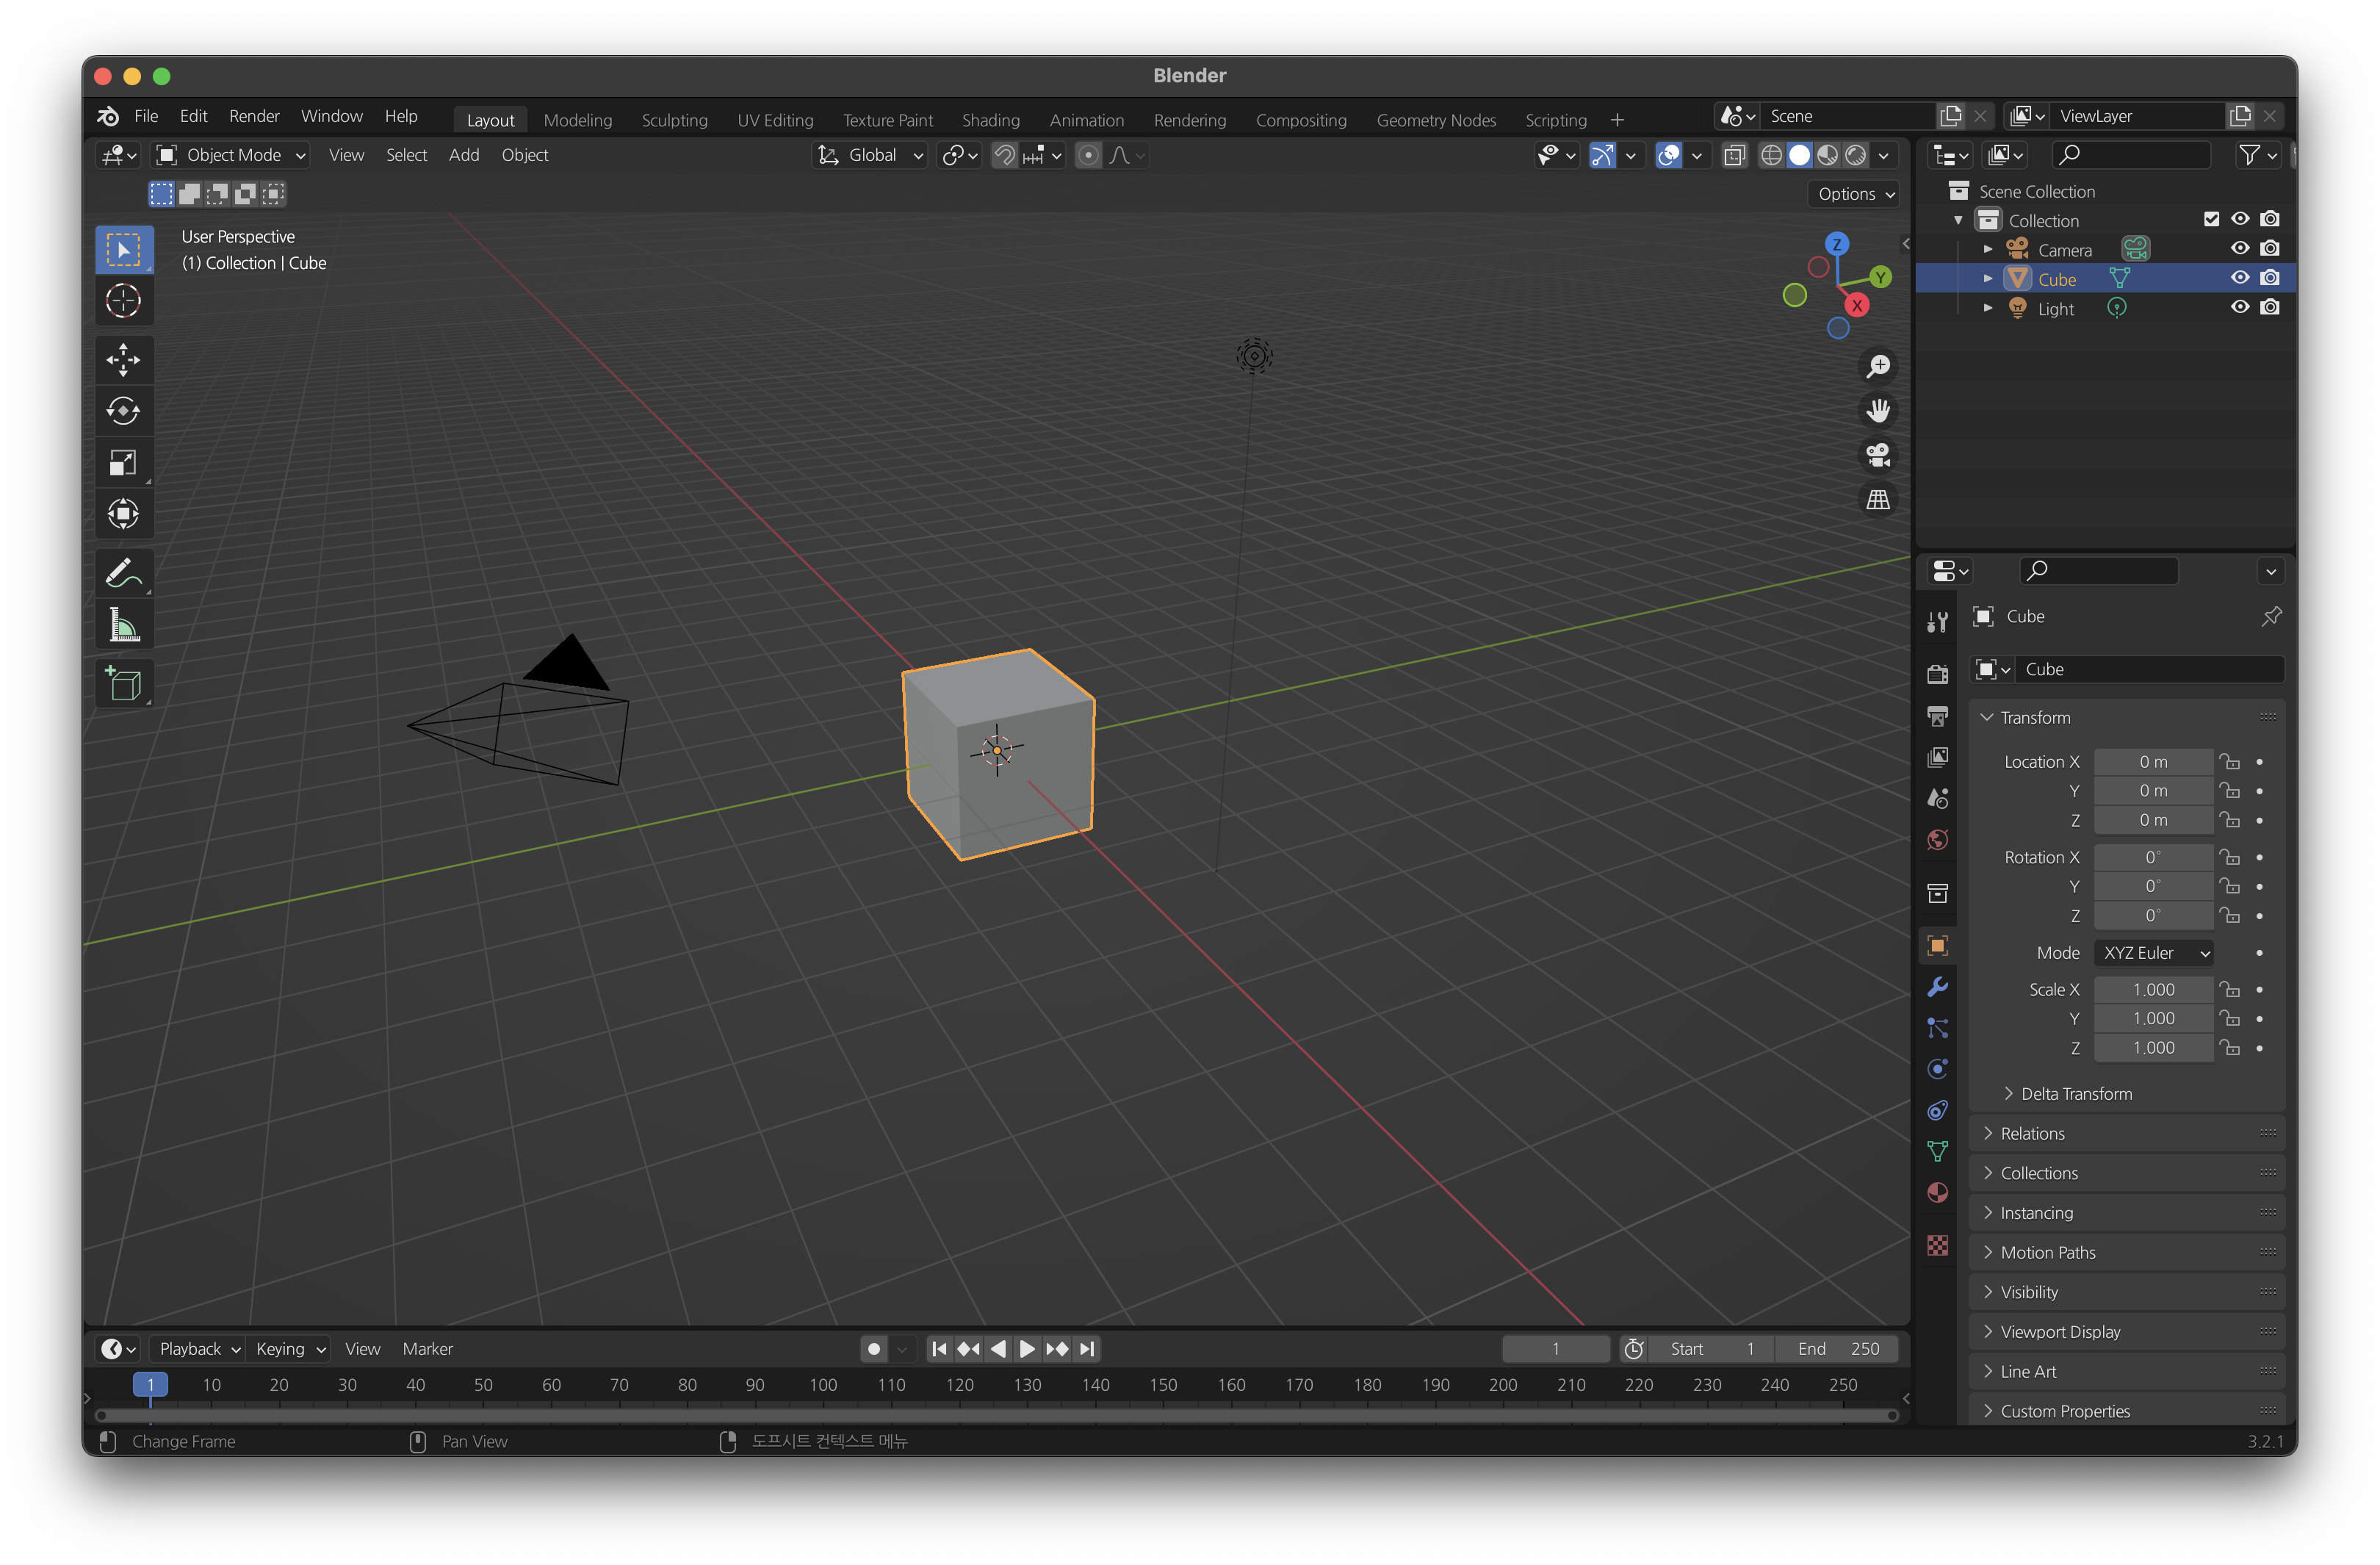This screenshot has width=2380, height=1565.
Task: Click the Add Cube tool icon
Action: [x=123, y=684]
